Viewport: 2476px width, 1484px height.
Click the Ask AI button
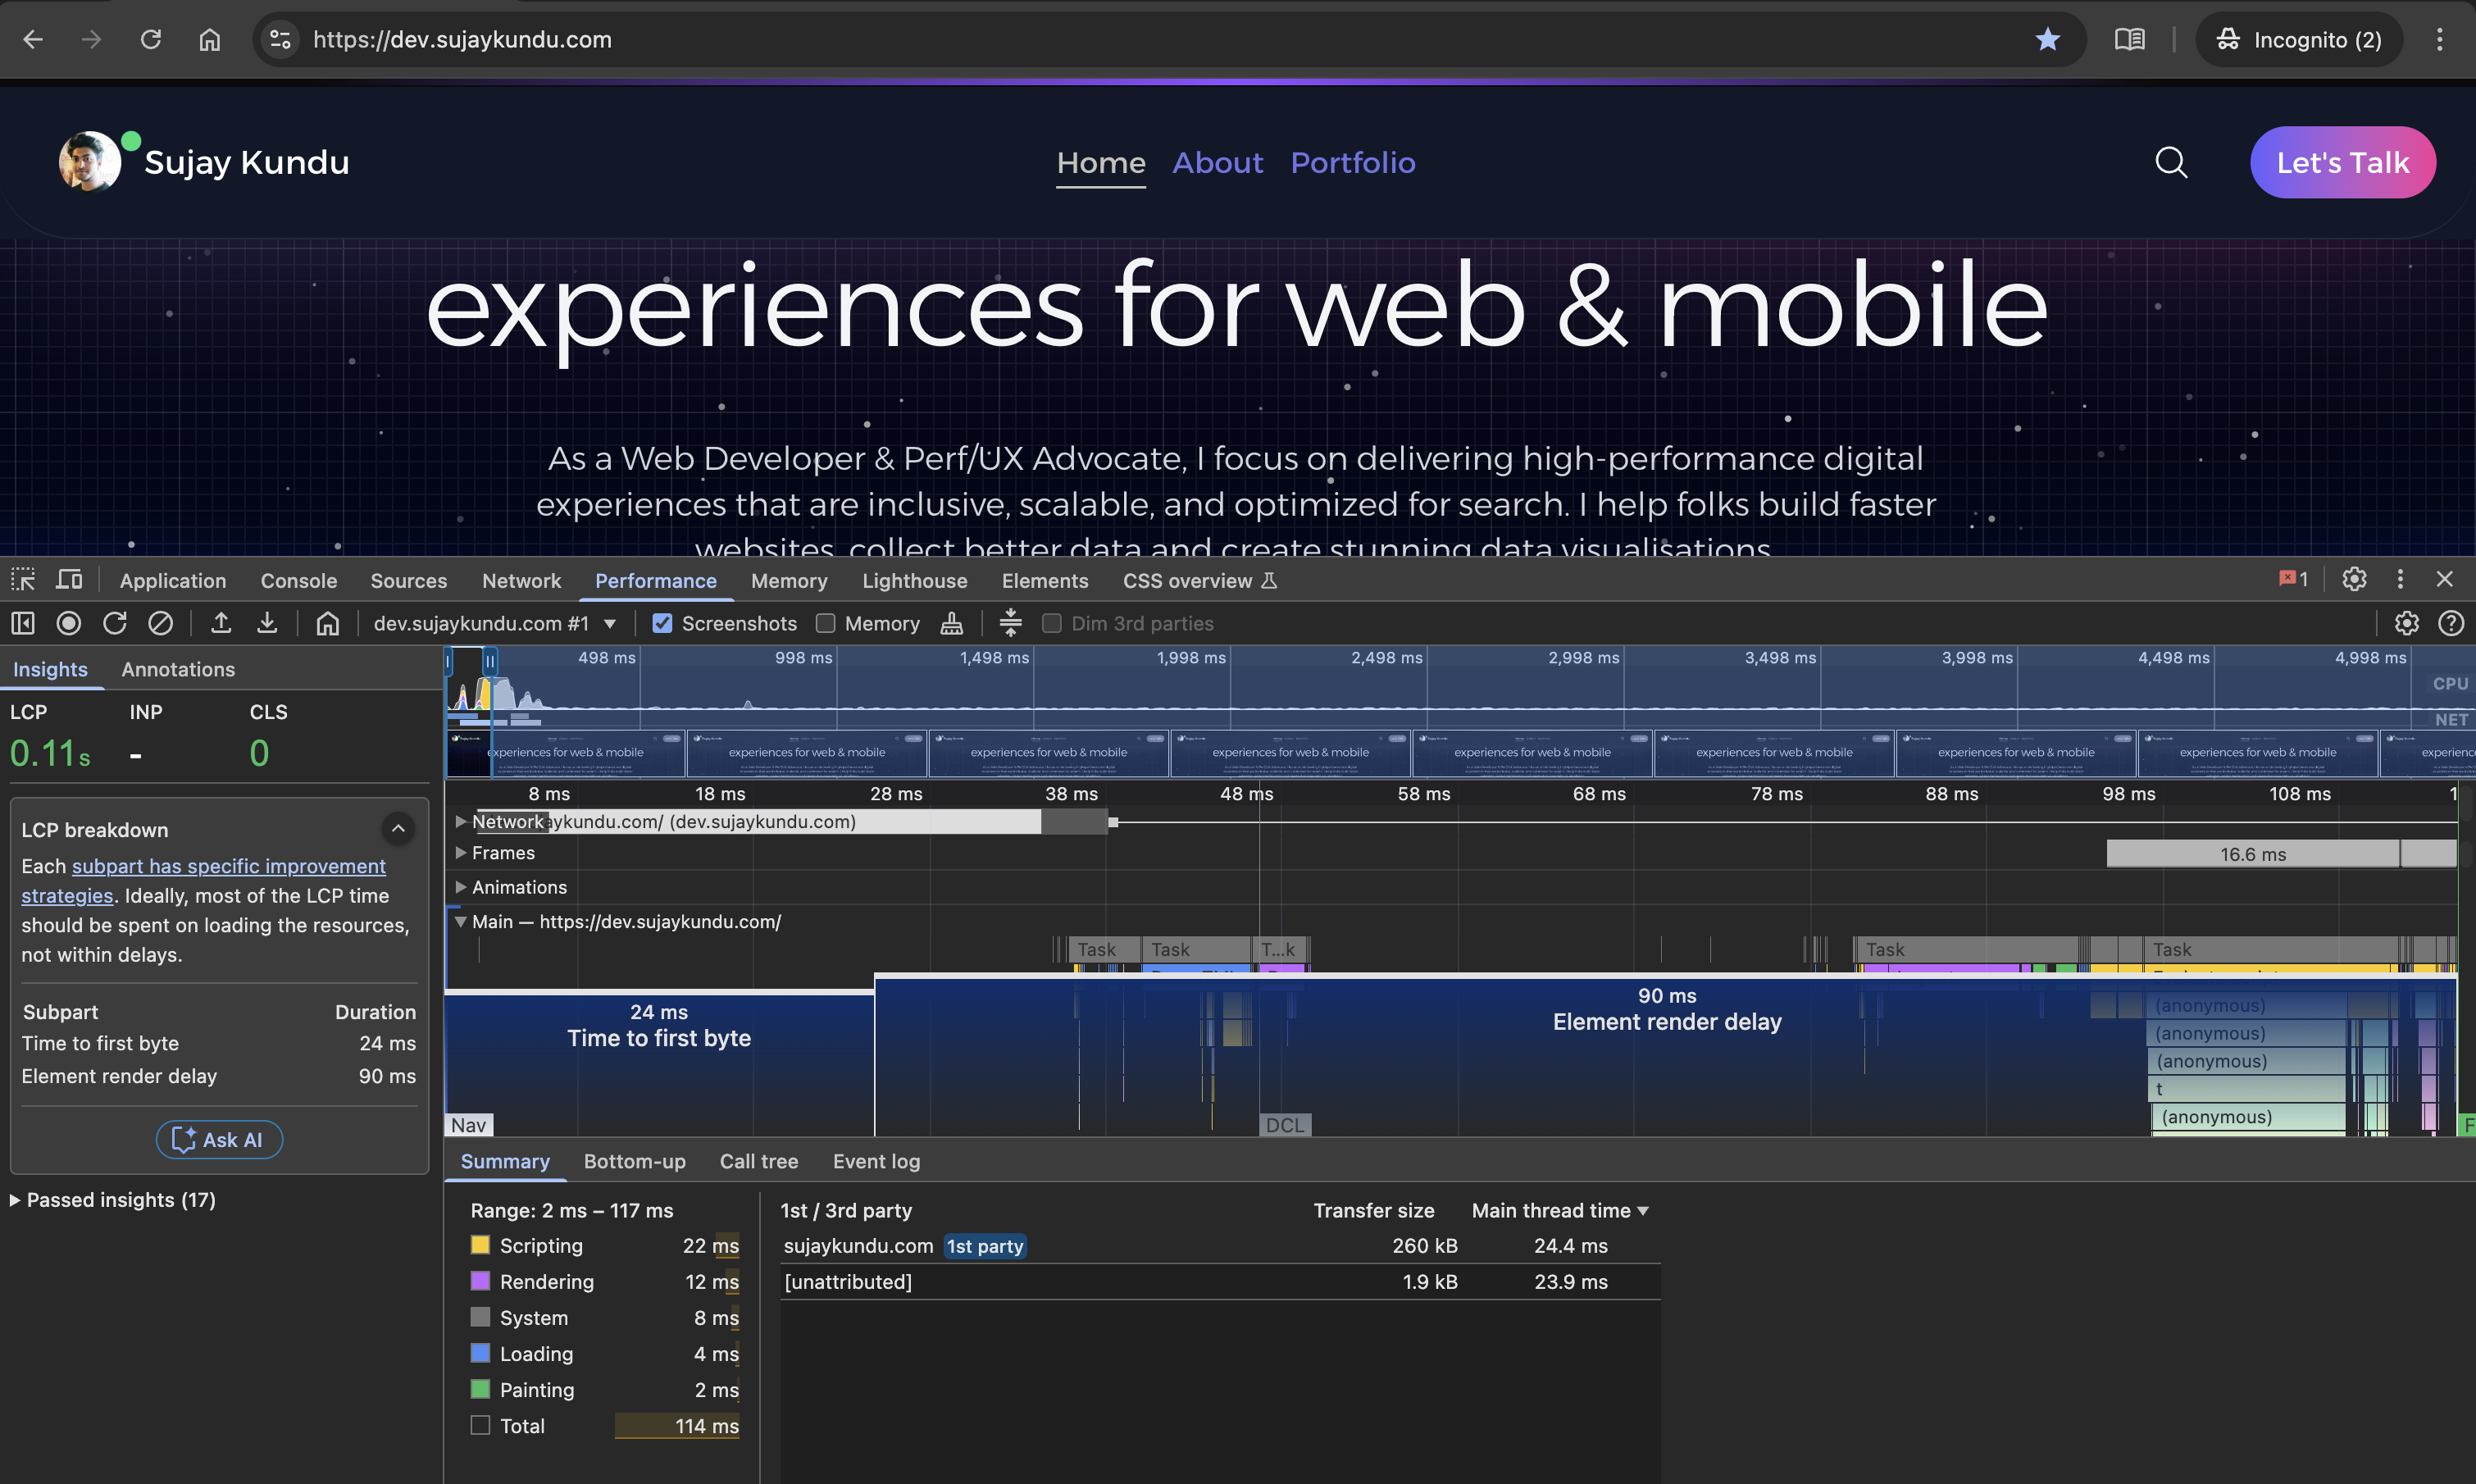pos(219,1139)
